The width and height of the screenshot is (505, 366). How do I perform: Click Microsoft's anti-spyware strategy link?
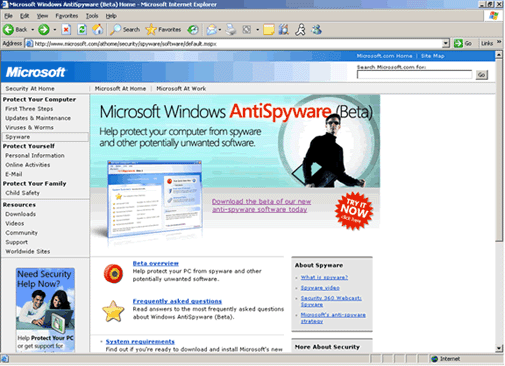[x=333, y=318]
